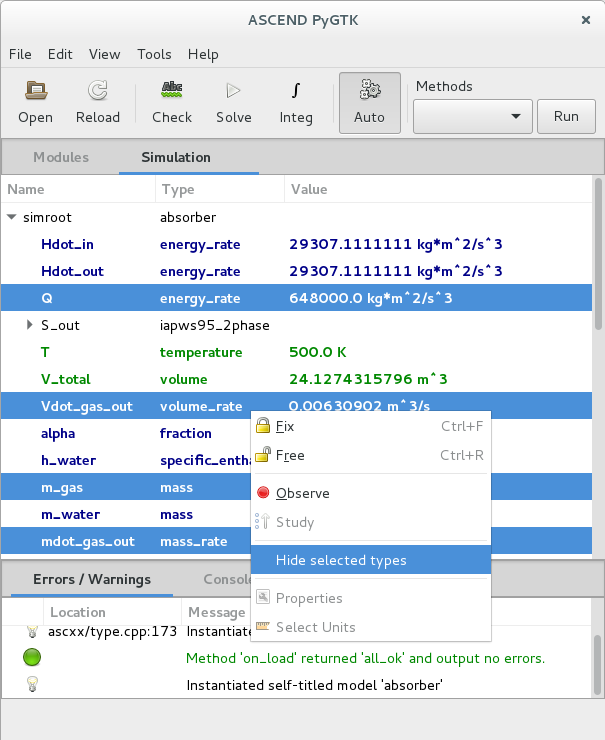Click the Reload toolbar icon
This screenshot has height=740, width=605.
point(98,91)
